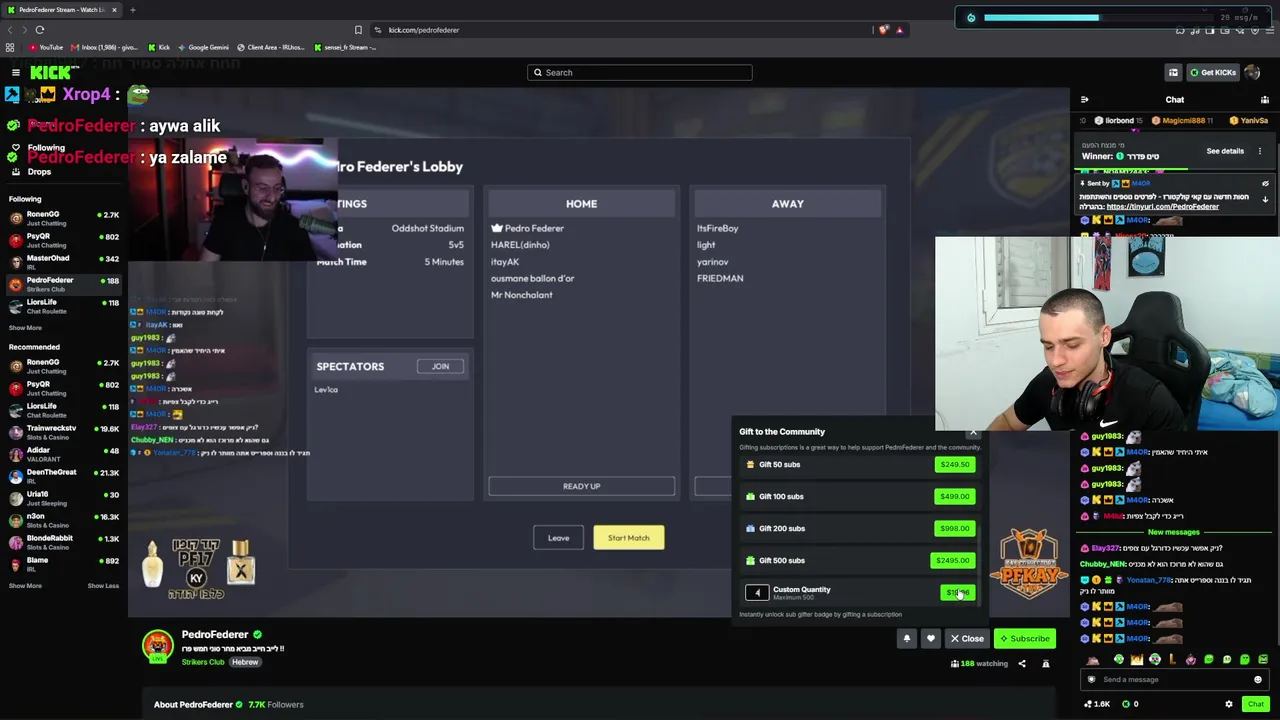Expand the pinned message with down arrow
Screen dimensions: 1280x720
click(x=1265, y=199)
